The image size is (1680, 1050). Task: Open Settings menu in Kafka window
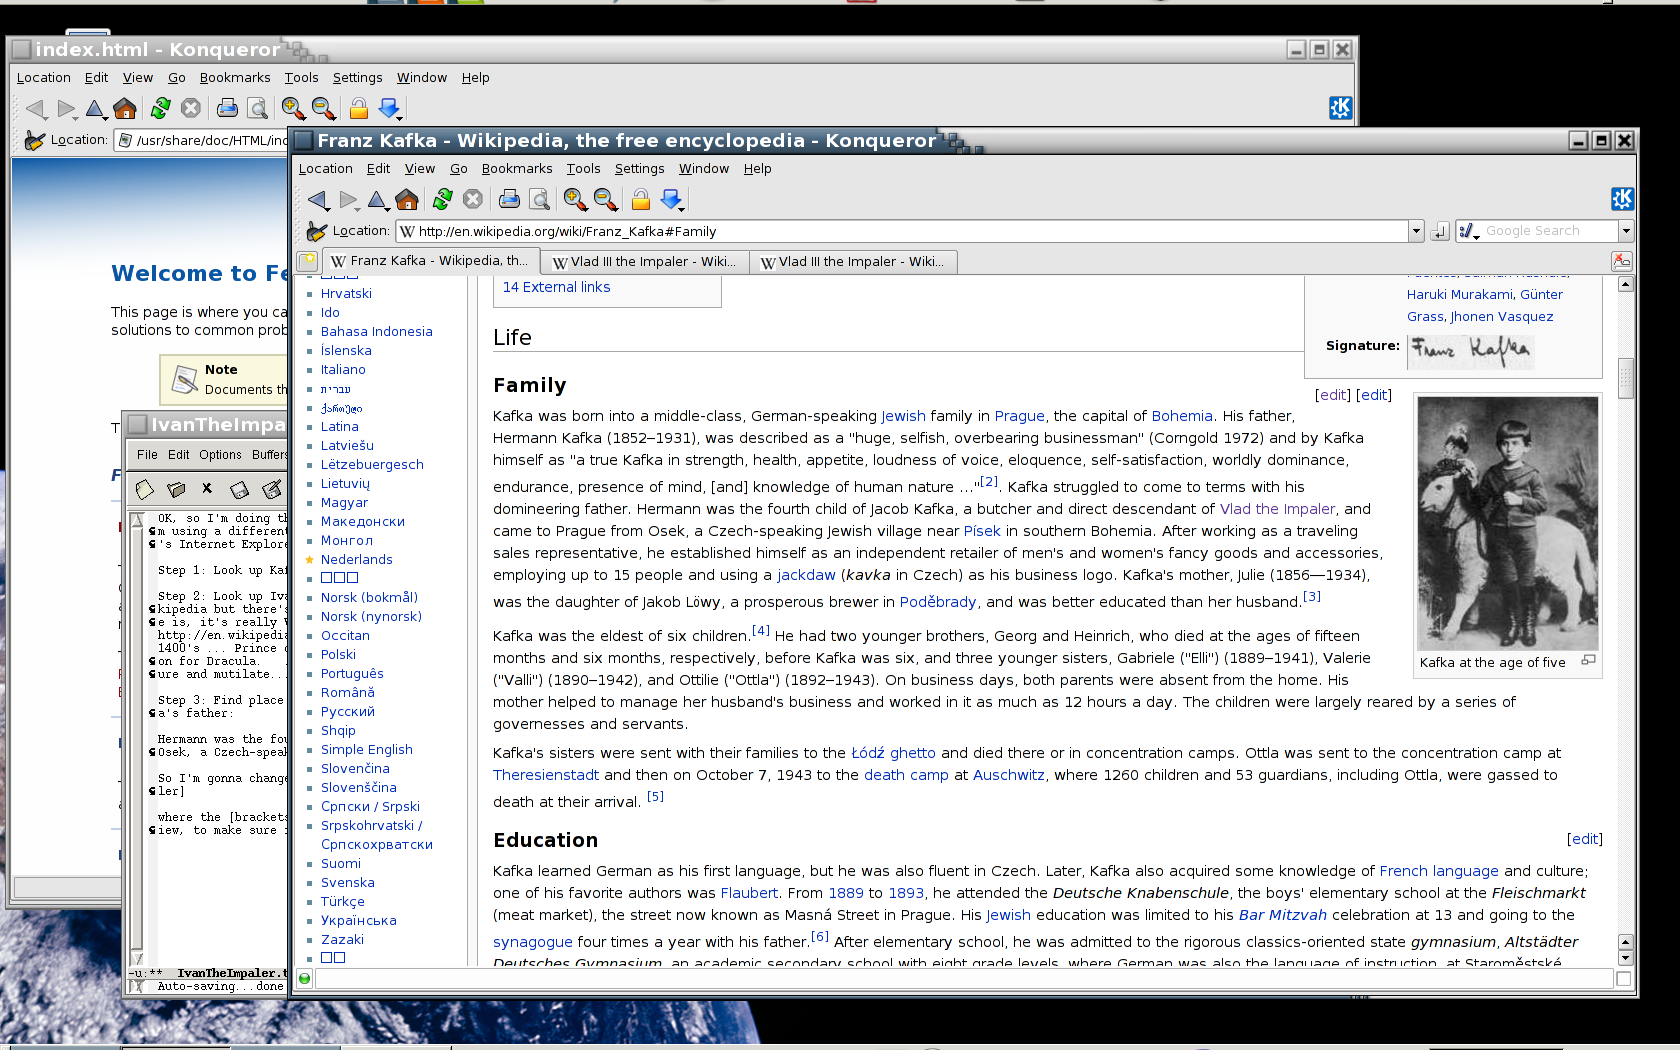[x=639, y=169]
